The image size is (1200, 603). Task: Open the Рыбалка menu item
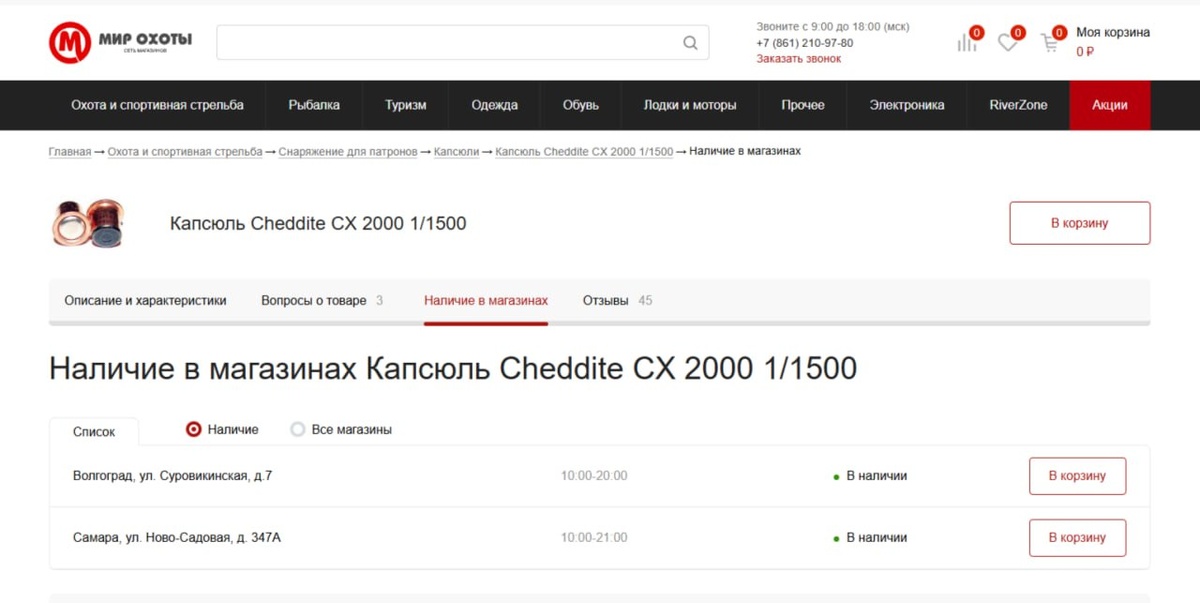coord(314,105)
